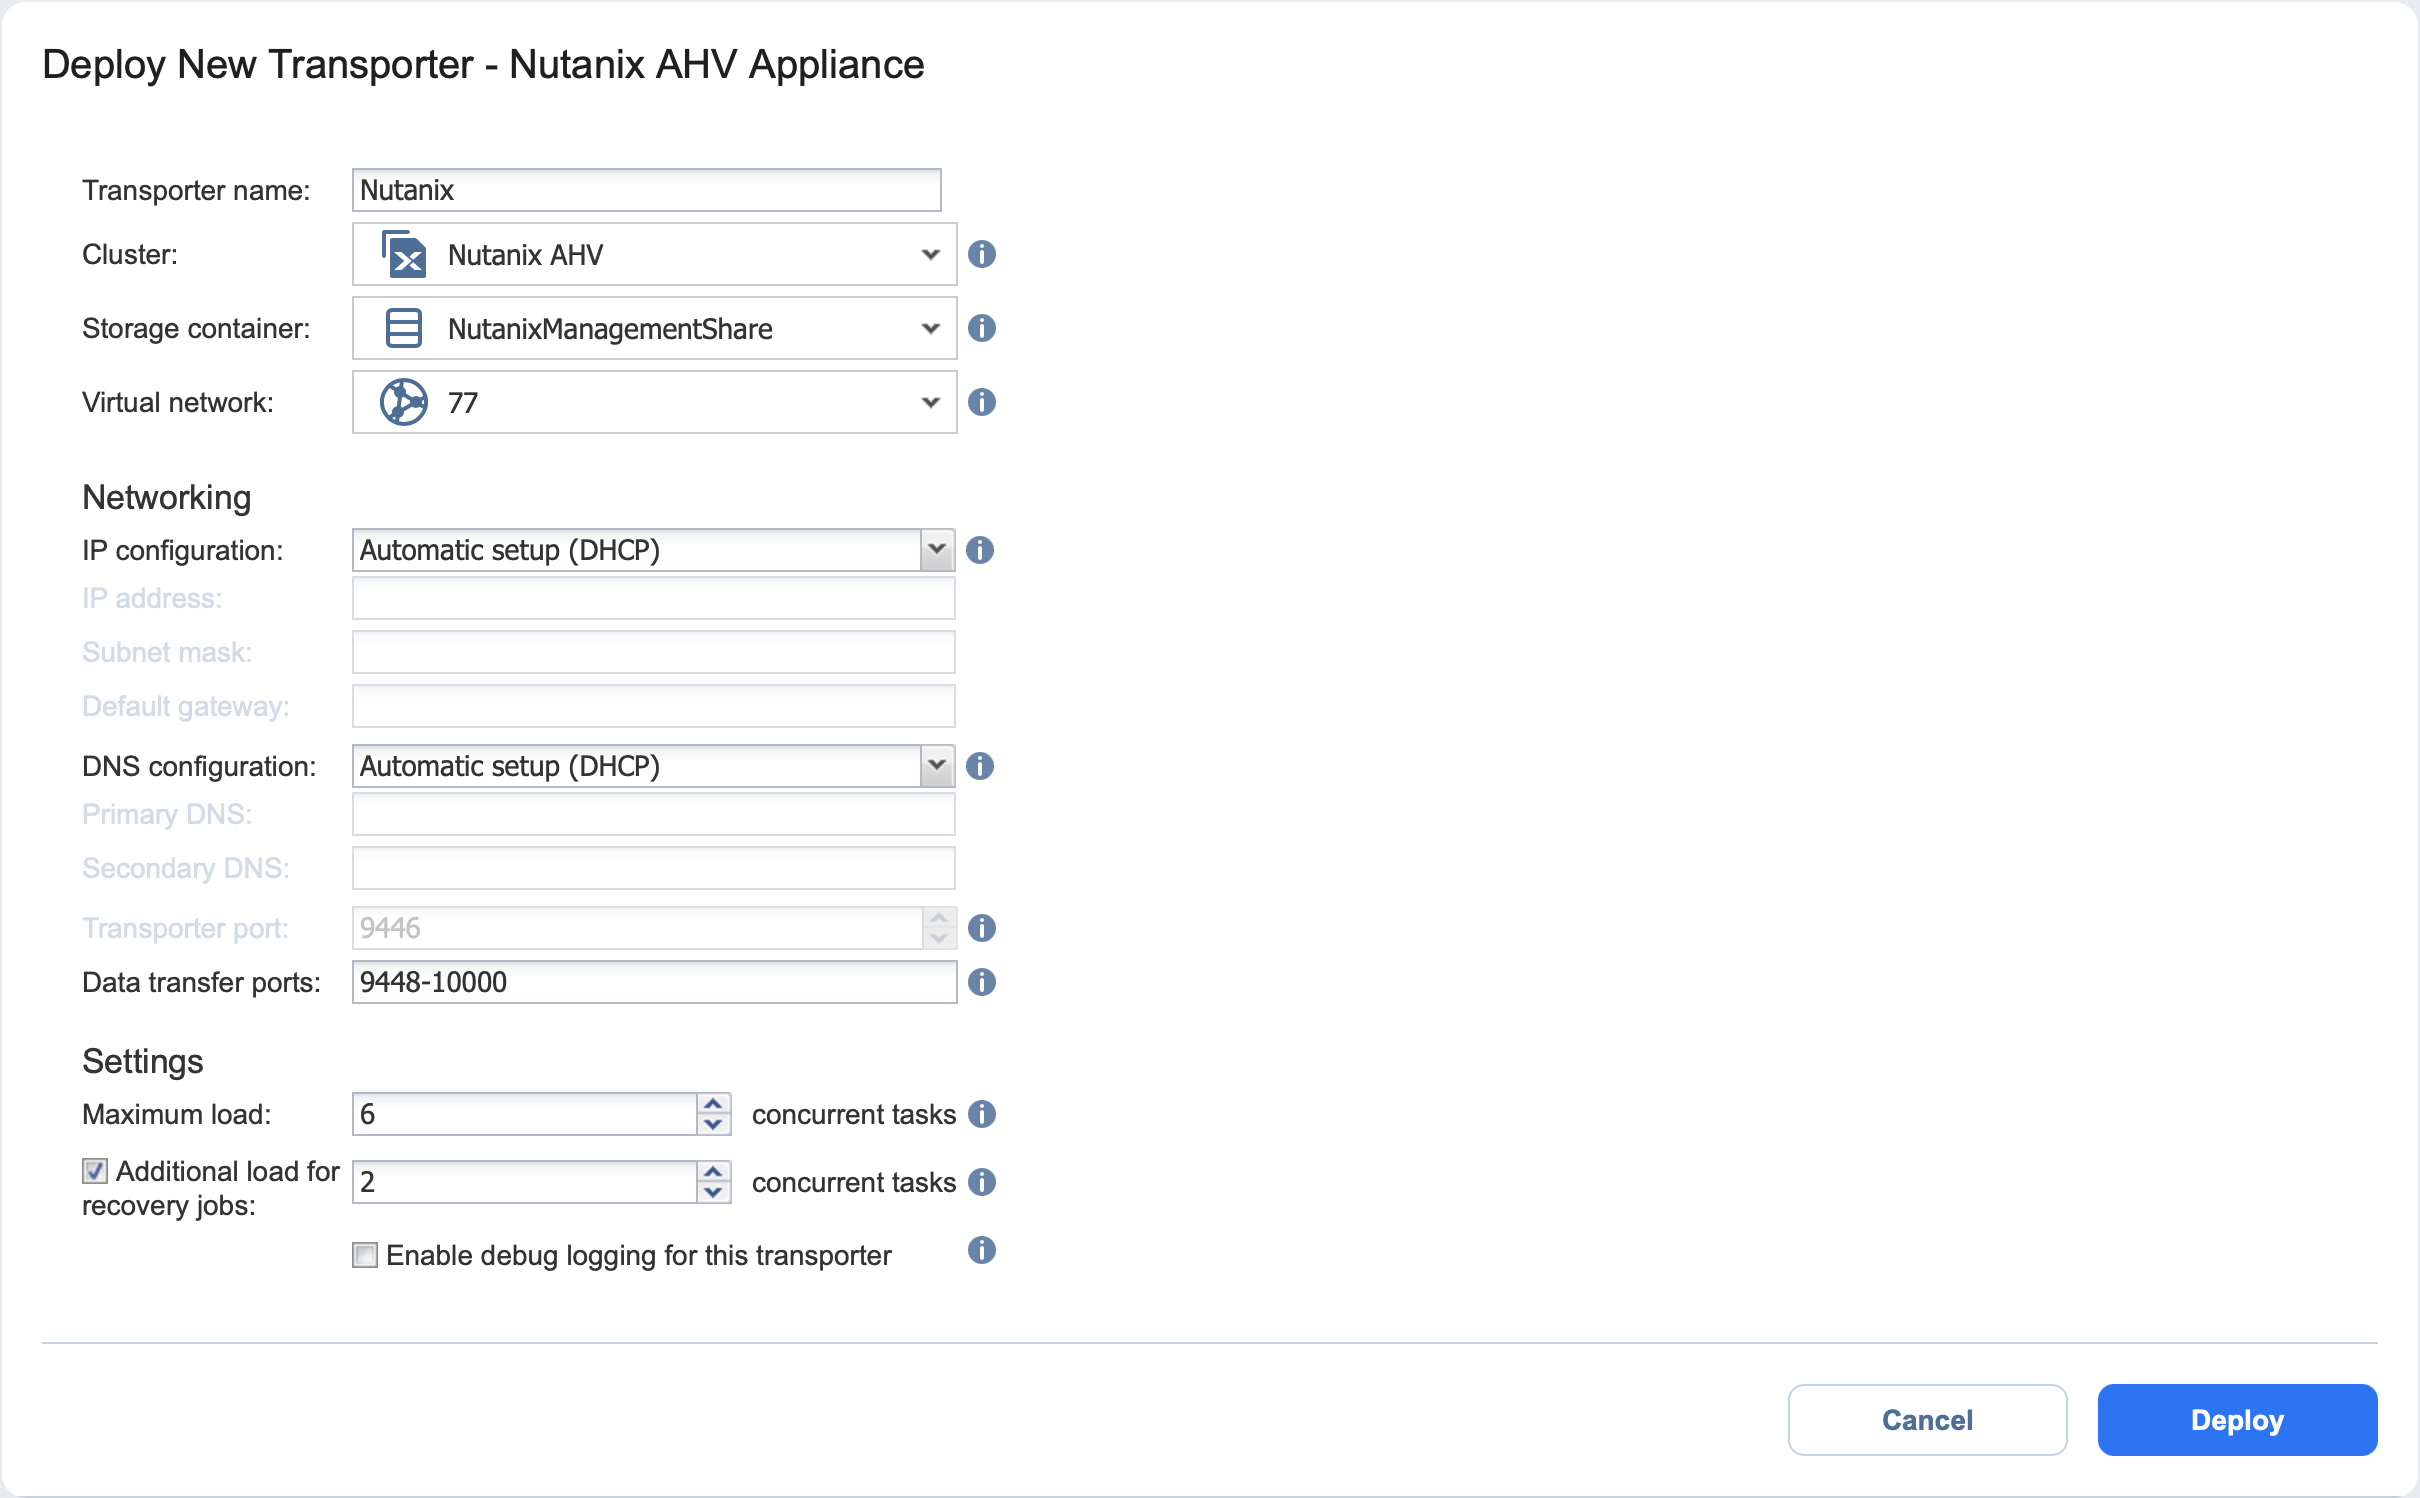Open the DNS configuration combo box
The width and height of the screenshot is (2420, 1498).
936,766
